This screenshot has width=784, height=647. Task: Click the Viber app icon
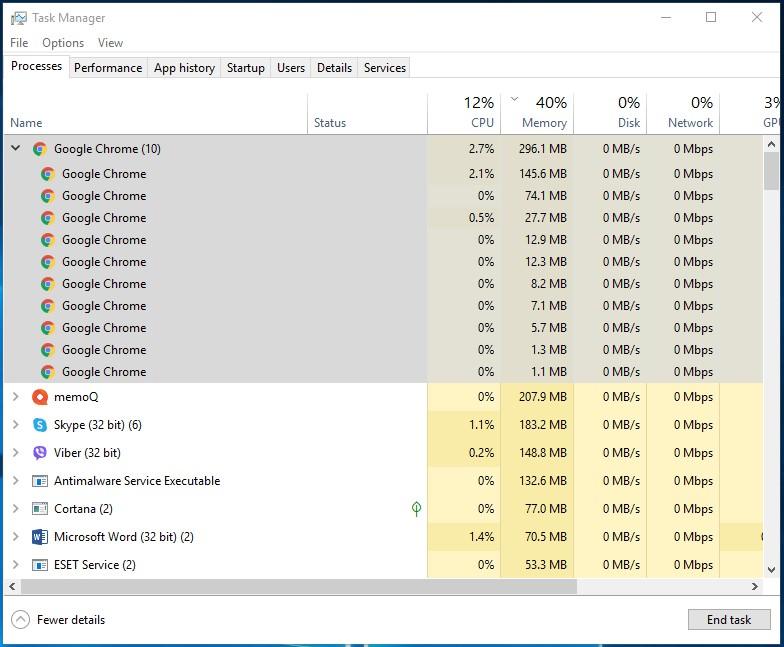pyautogui.click(x=40, y=453)
